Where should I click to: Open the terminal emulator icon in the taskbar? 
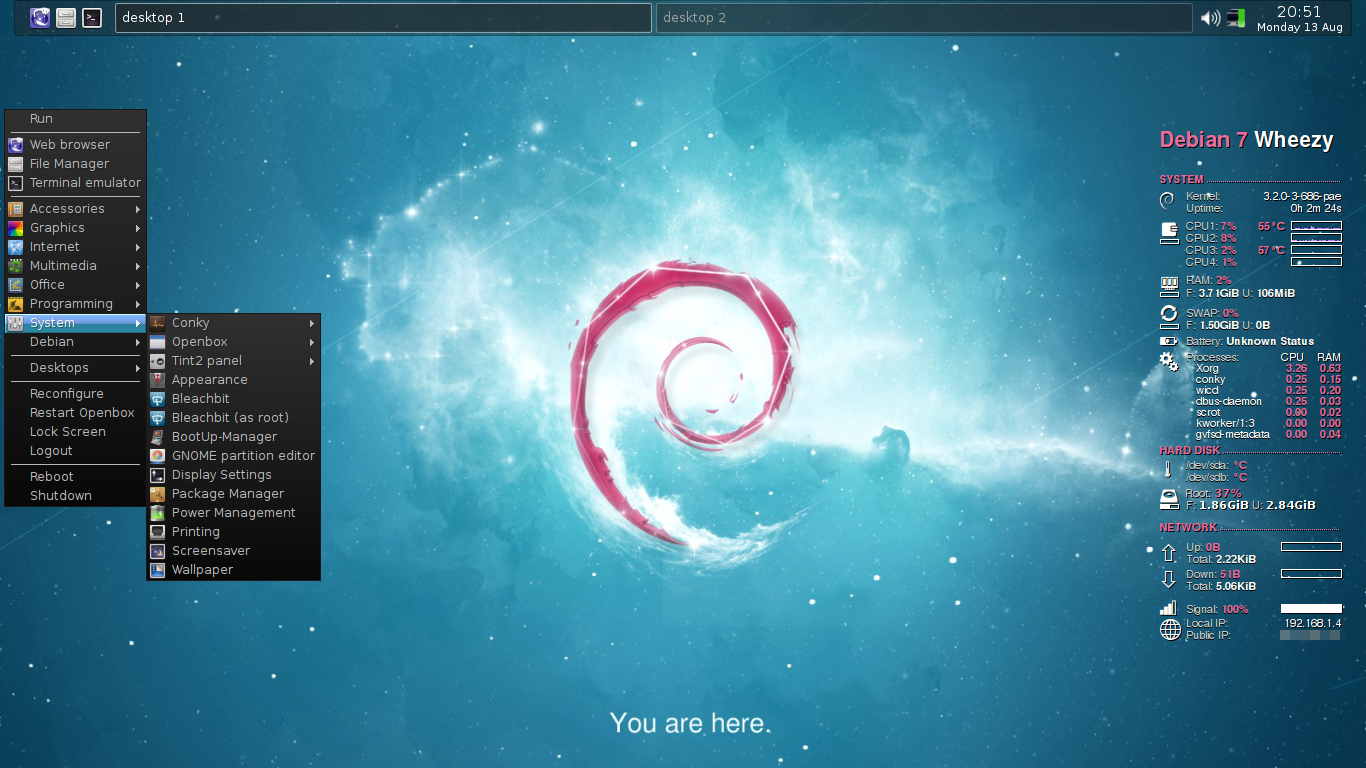pos(91,17)
